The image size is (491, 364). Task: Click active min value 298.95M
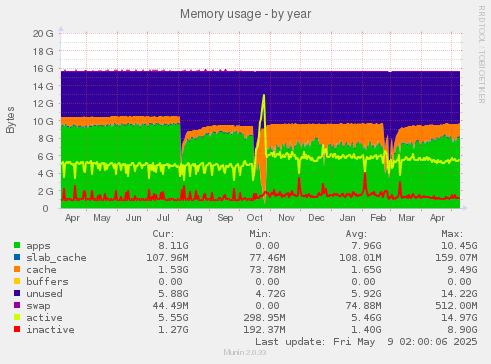coord(264,318)
